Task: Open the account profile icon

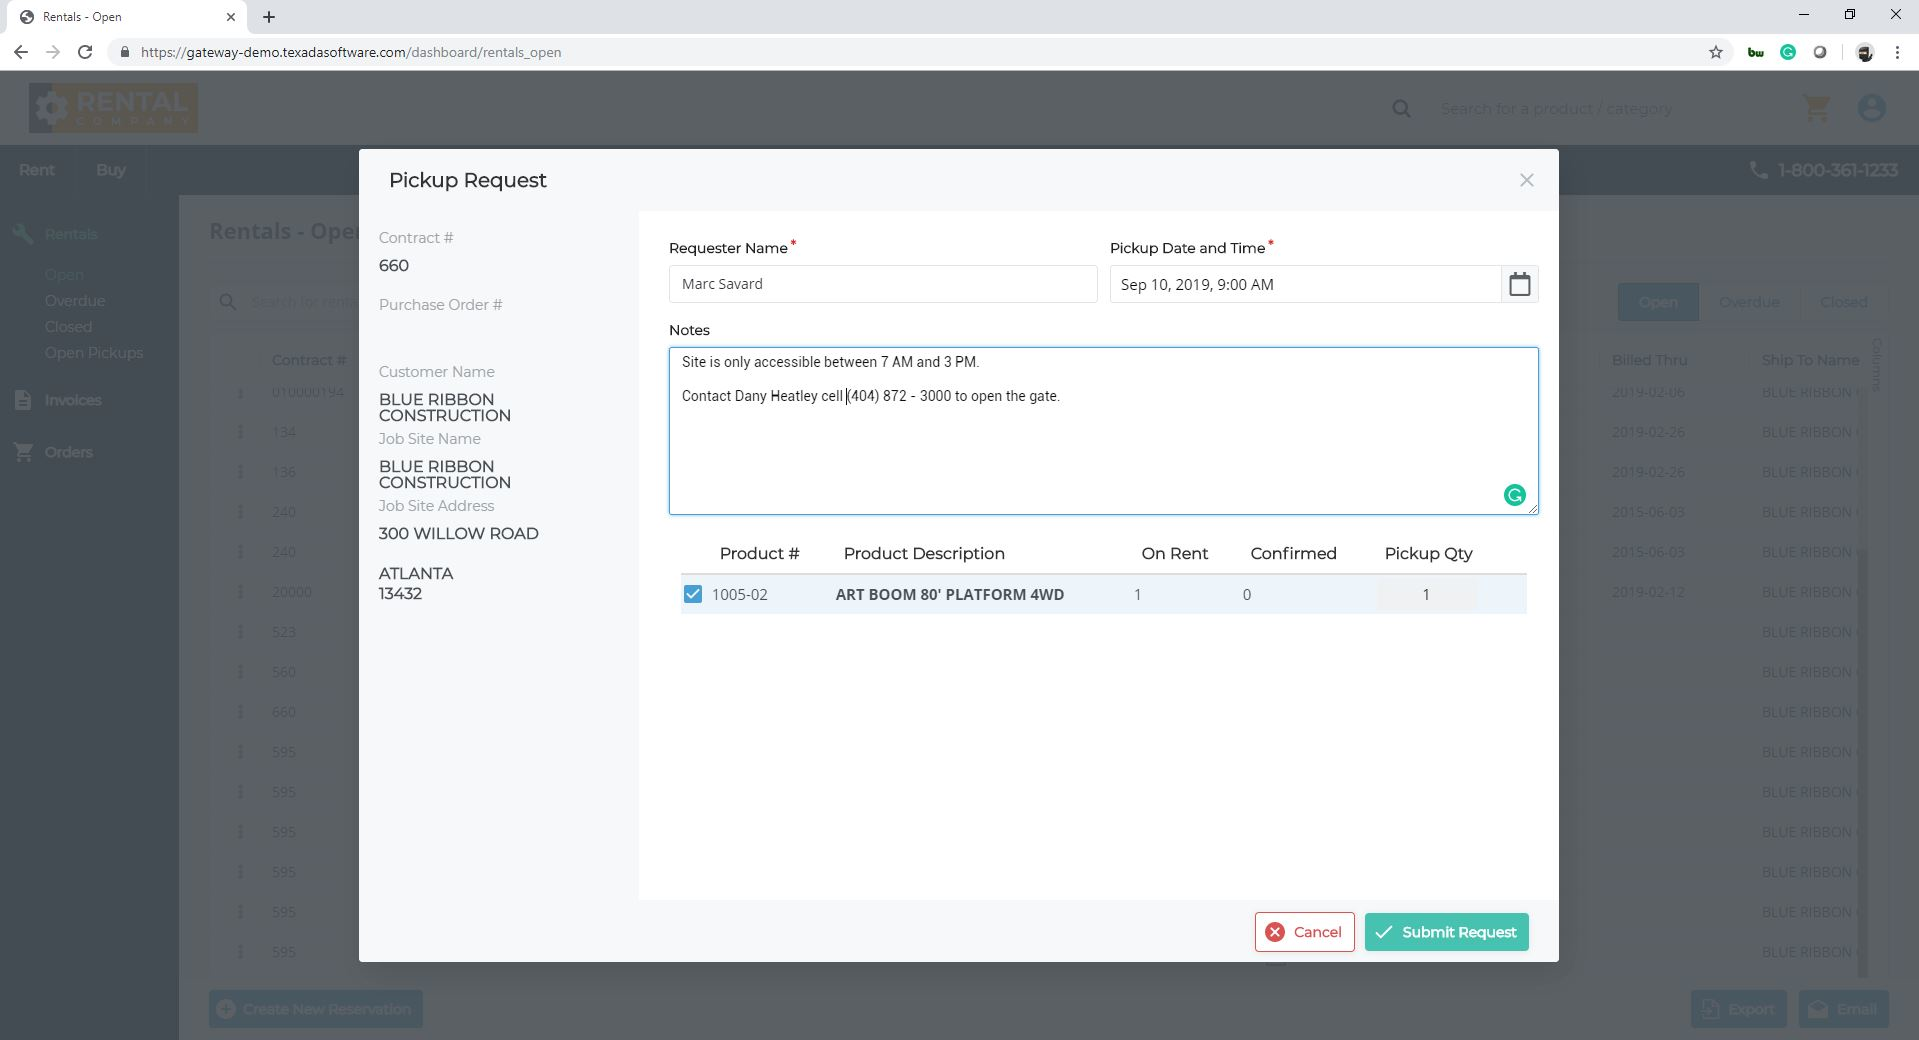Action: click(1872, 108)
